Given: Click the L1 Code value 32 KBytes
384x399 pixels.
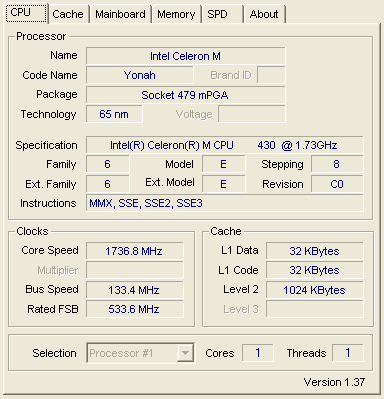Looking at the screenshot, I should [x=315, y=270].
